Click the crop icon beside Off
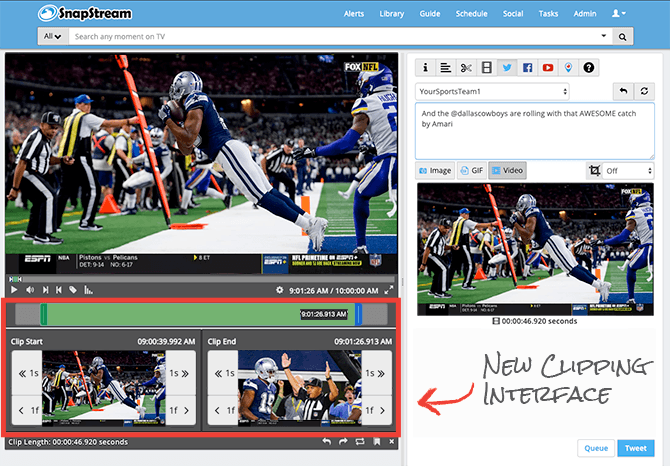Viewport: 670px width, 466px height. 595,171
